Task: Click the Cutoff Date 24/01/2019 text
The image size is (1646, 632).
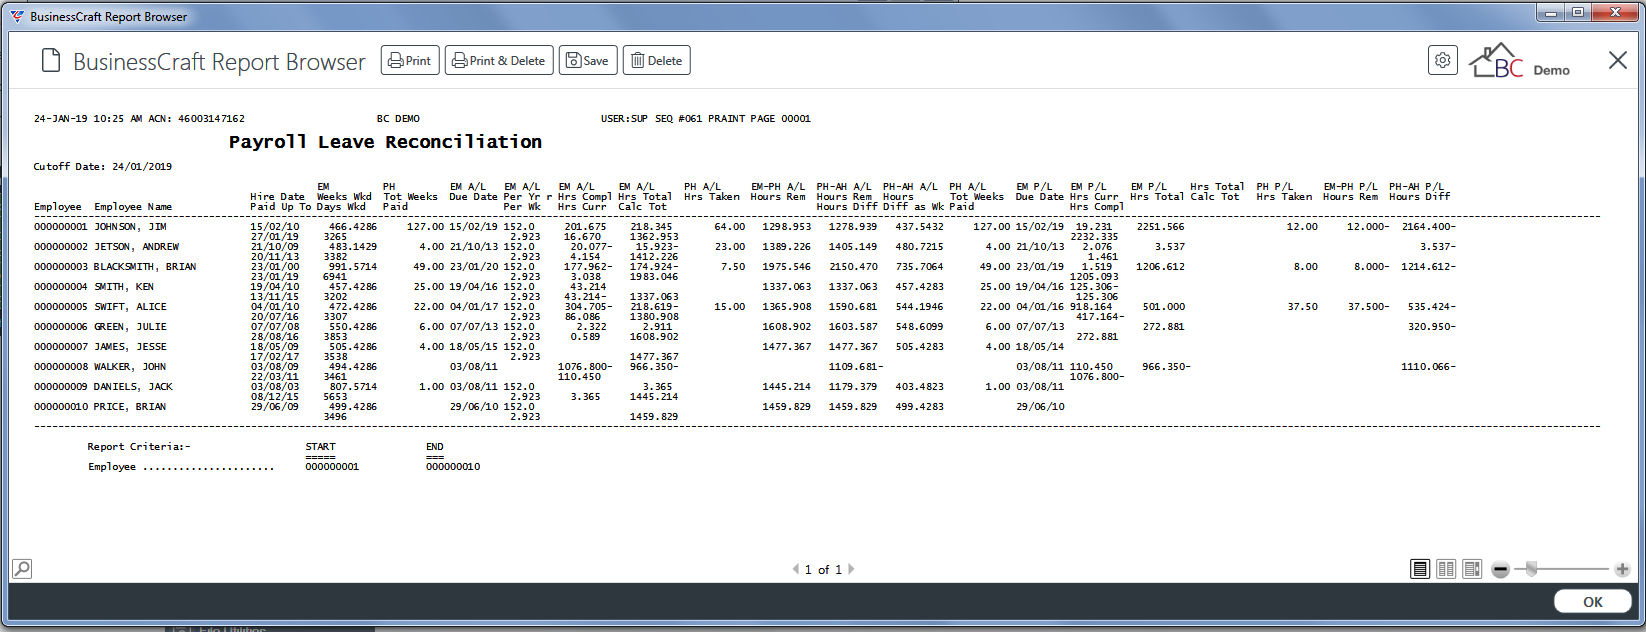Action: tap(103, 167)
